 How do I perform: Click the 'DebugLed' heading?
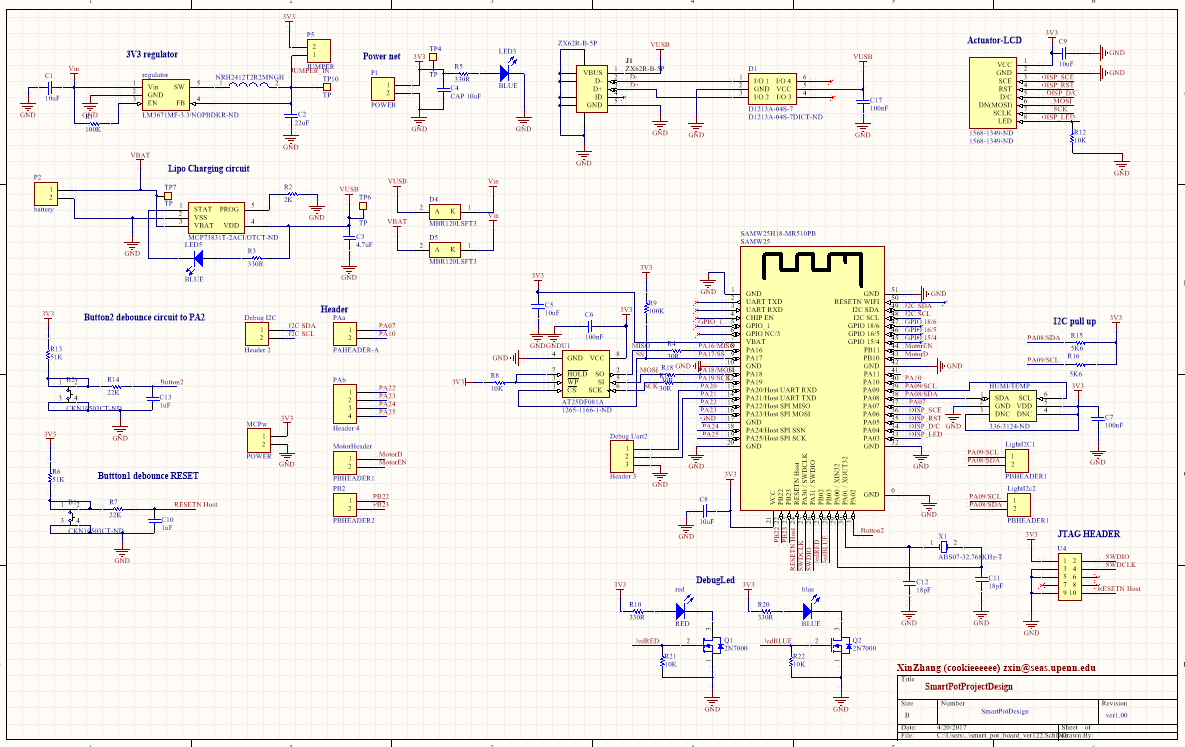coord(715,580)
